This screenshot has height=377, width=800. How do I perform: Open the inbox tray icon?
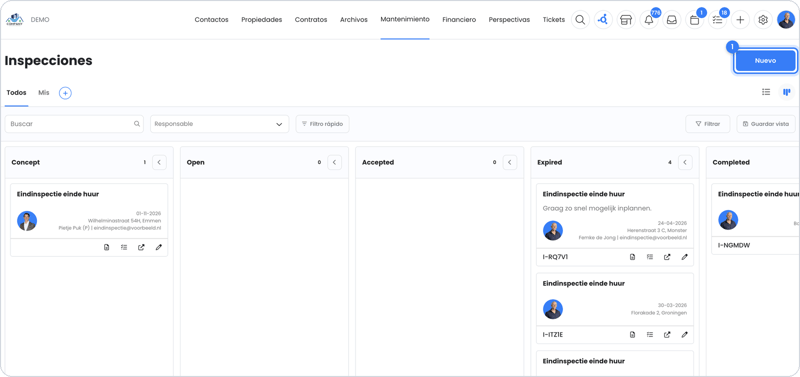pyautogui.click(x=672, y=20)
